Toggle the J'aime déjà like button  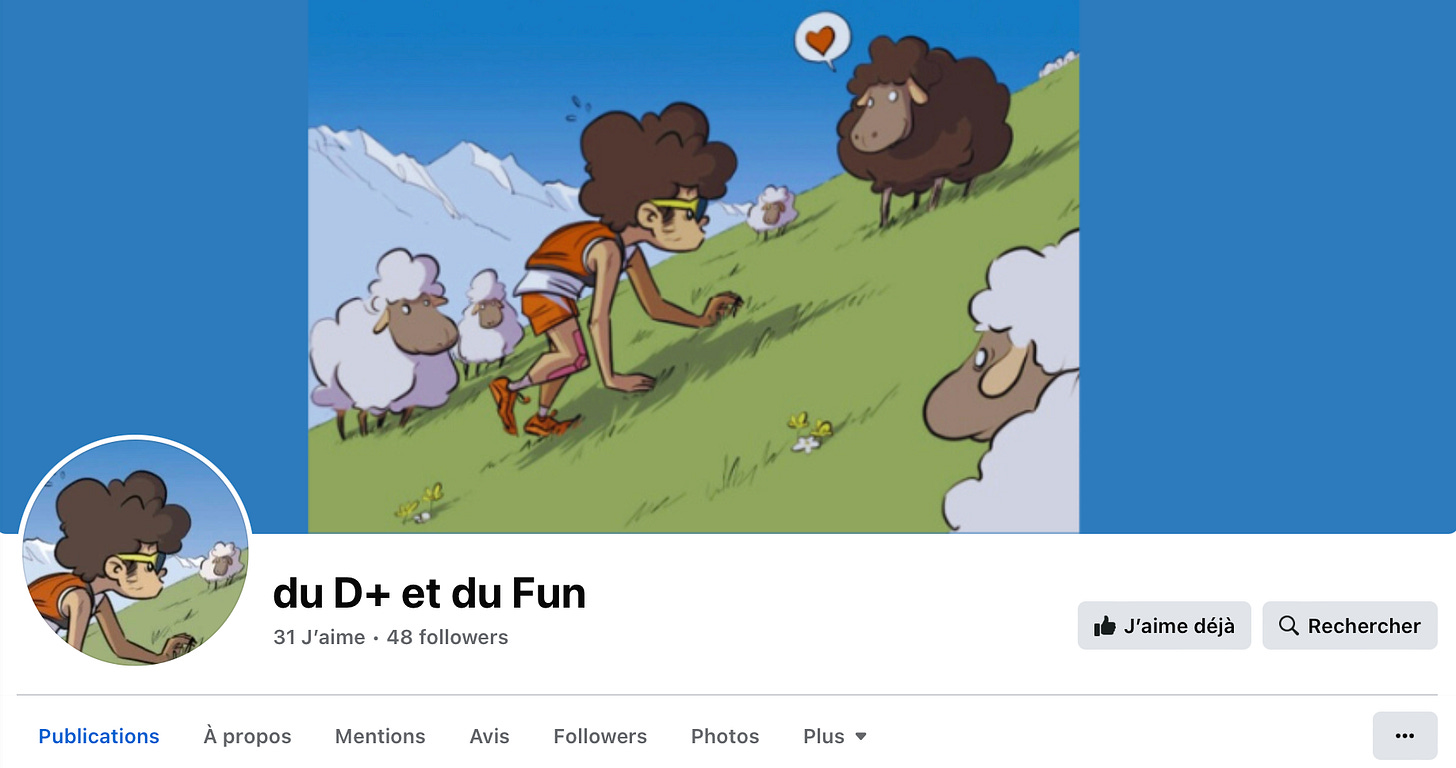point(1164,626)
